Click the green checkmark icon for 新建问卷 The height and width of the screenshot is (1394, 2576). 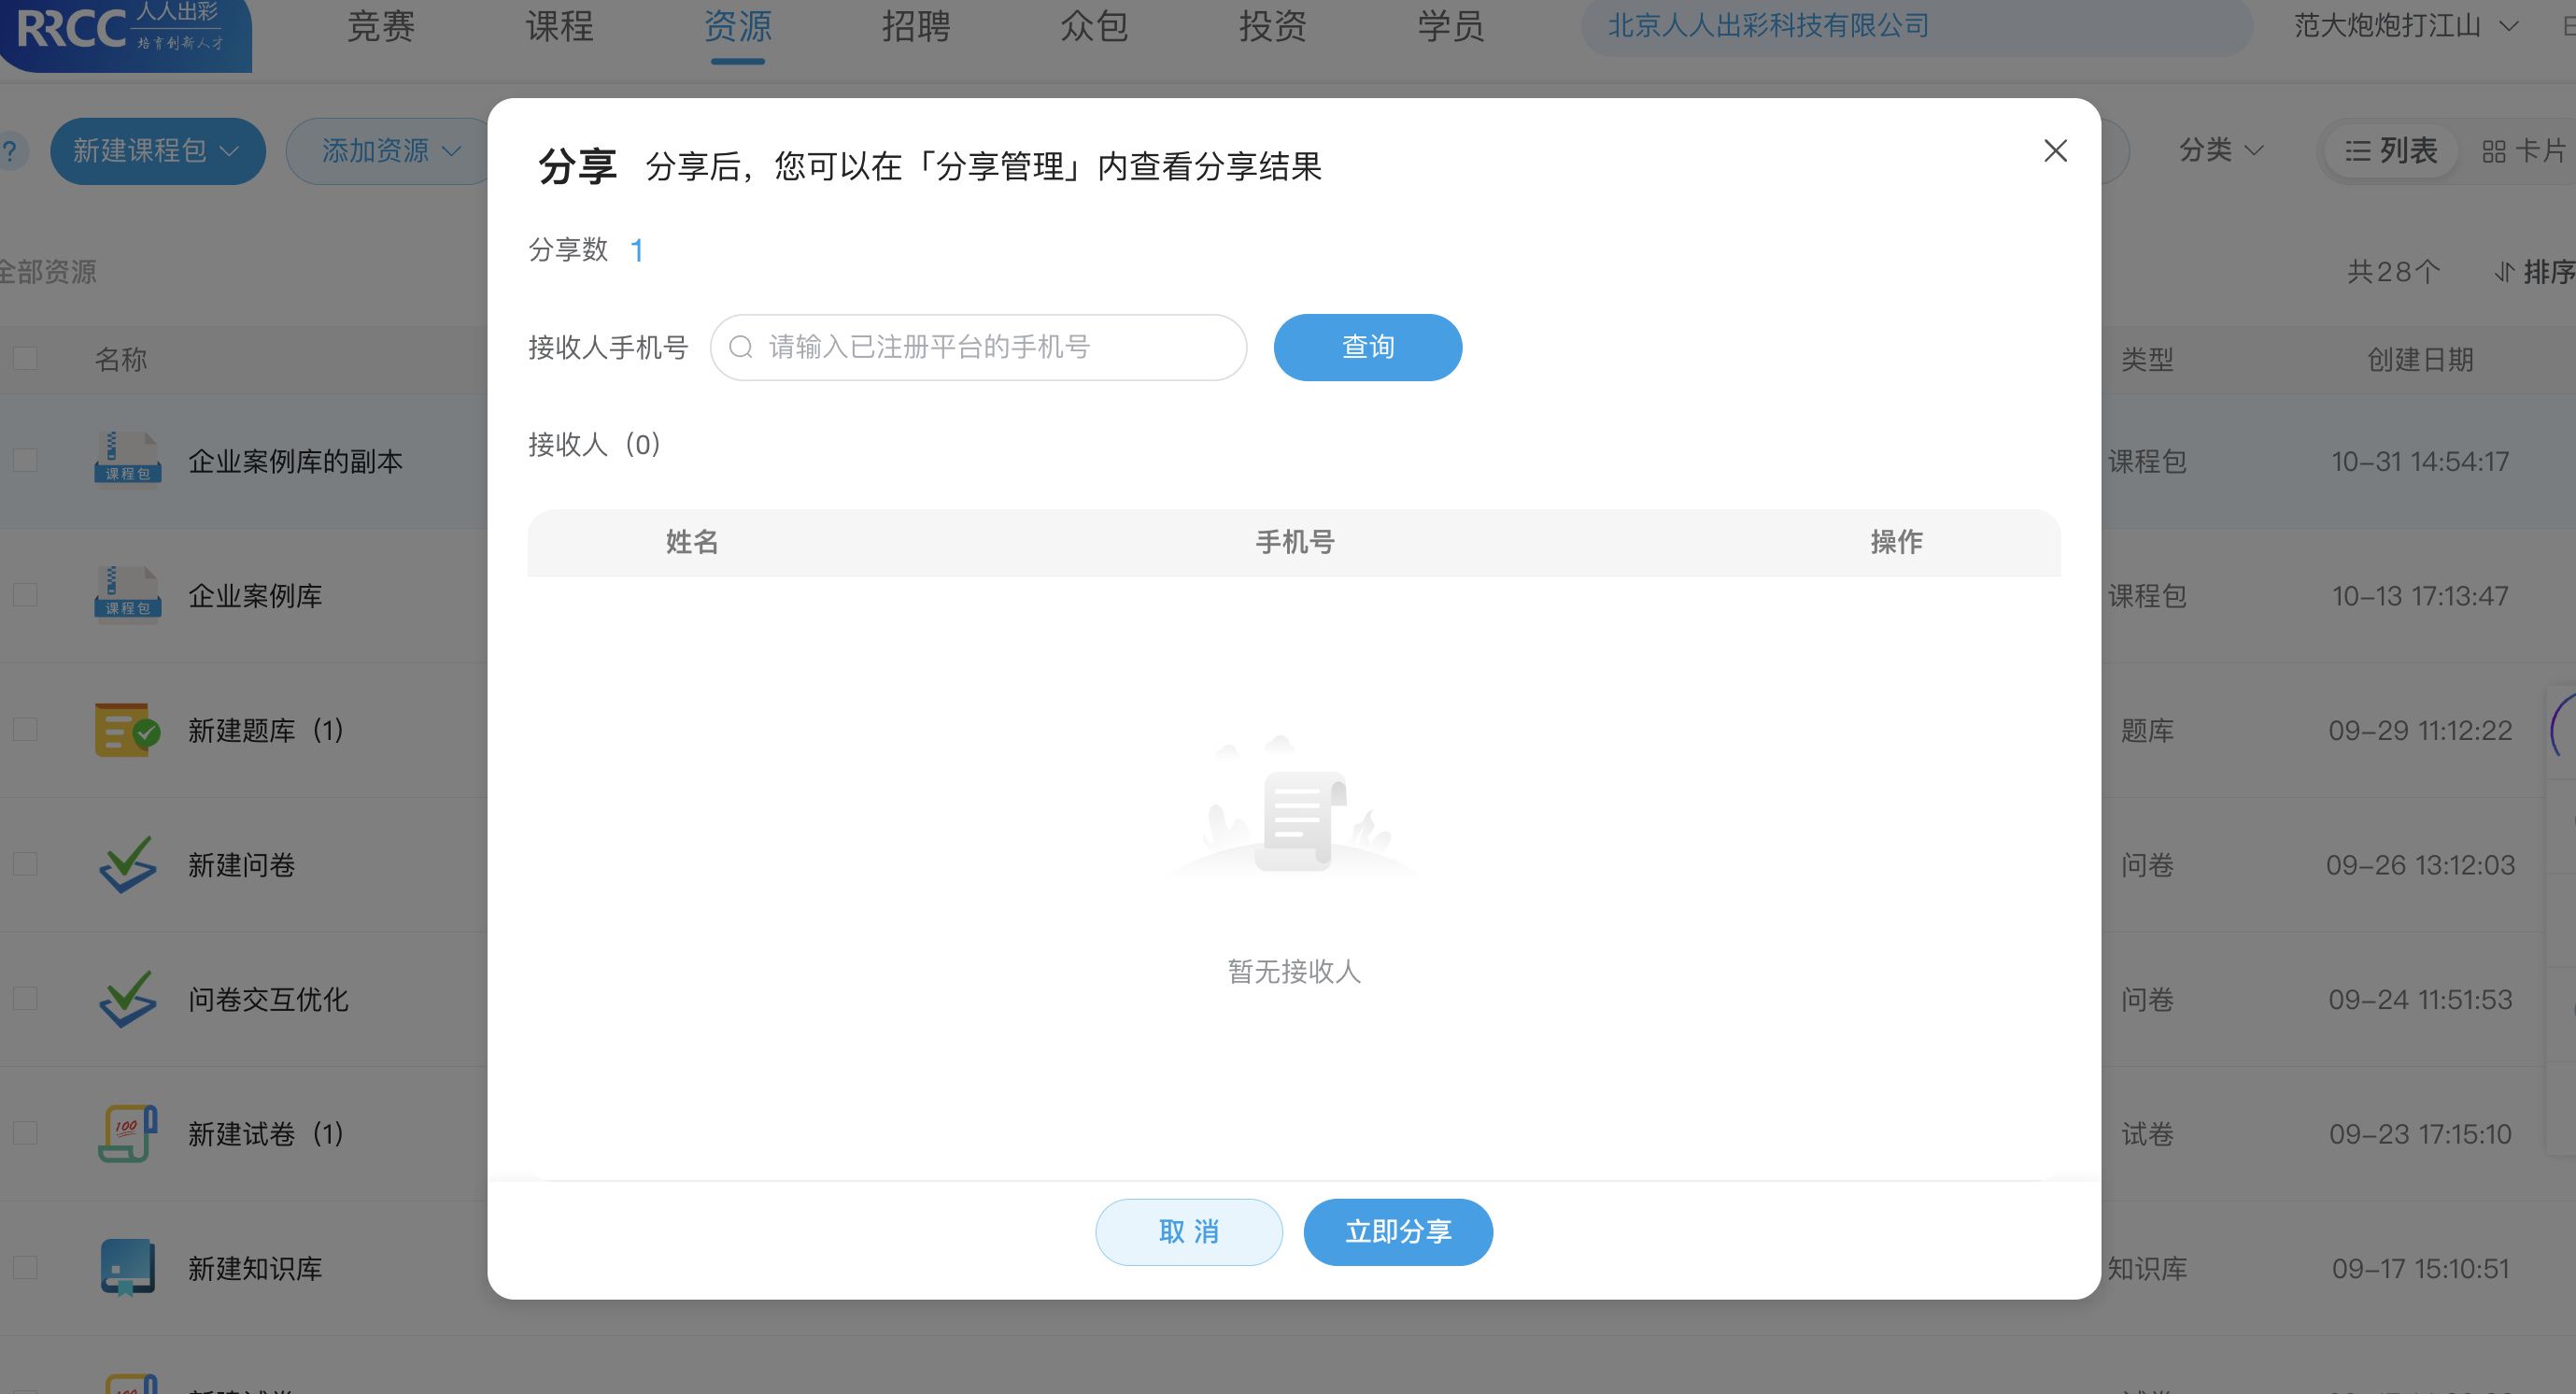point(126,865)
